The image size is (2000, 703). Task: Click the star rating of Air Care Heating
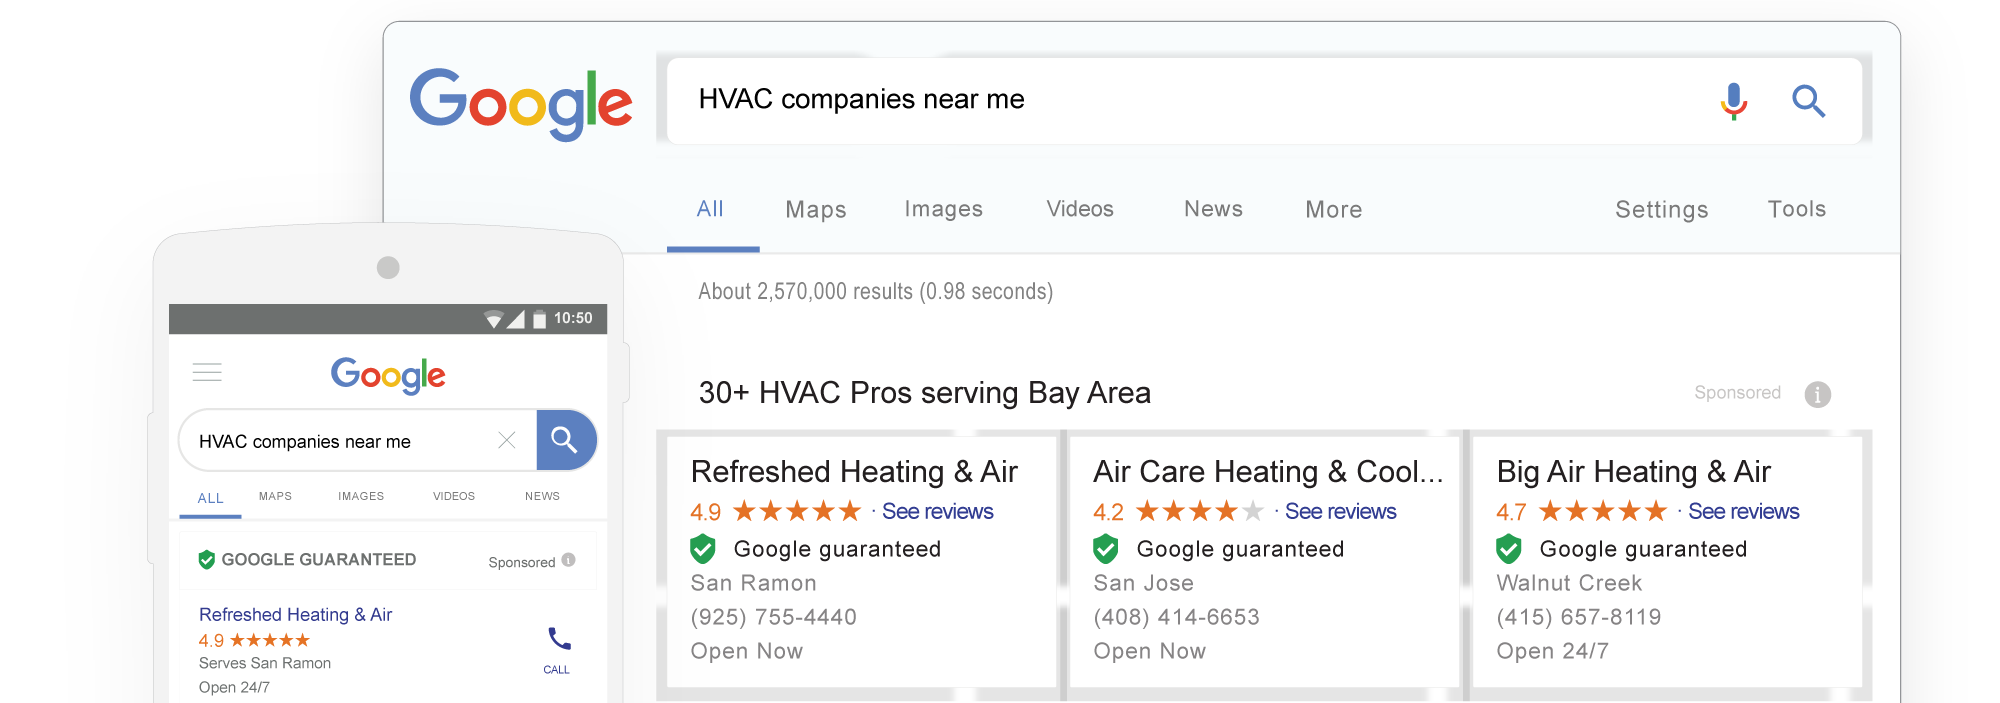click(x=1199, y=512)
